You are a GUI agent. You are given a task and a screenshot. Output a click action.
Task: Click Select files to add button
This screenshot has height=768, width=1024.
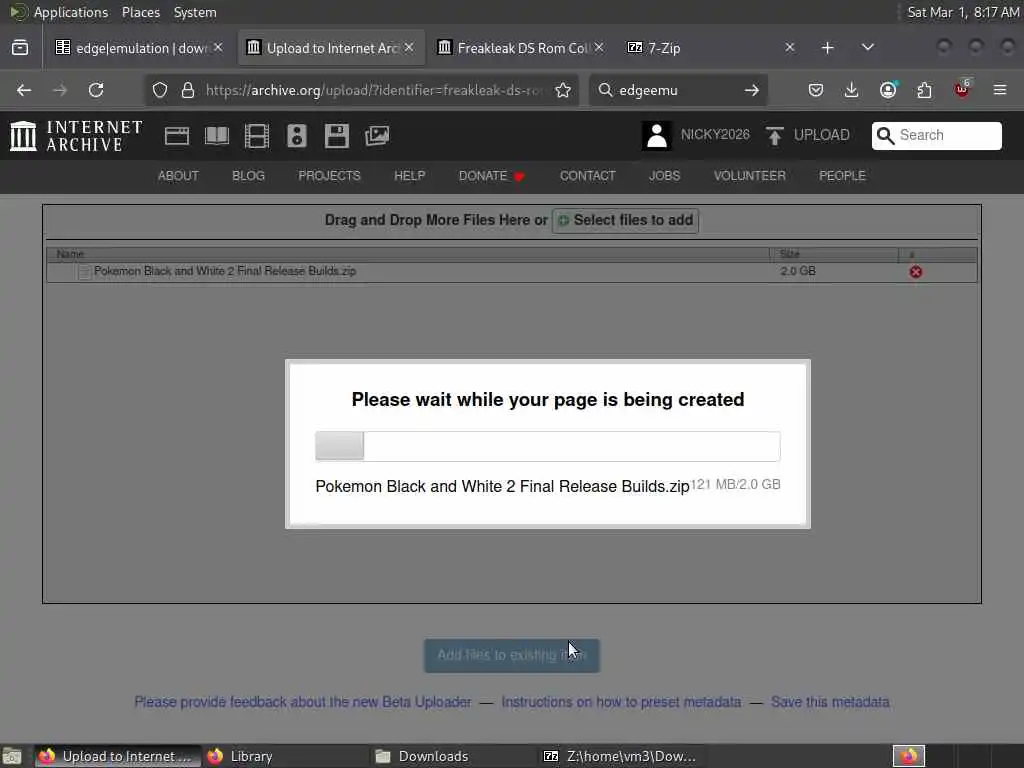coord(626,221)
